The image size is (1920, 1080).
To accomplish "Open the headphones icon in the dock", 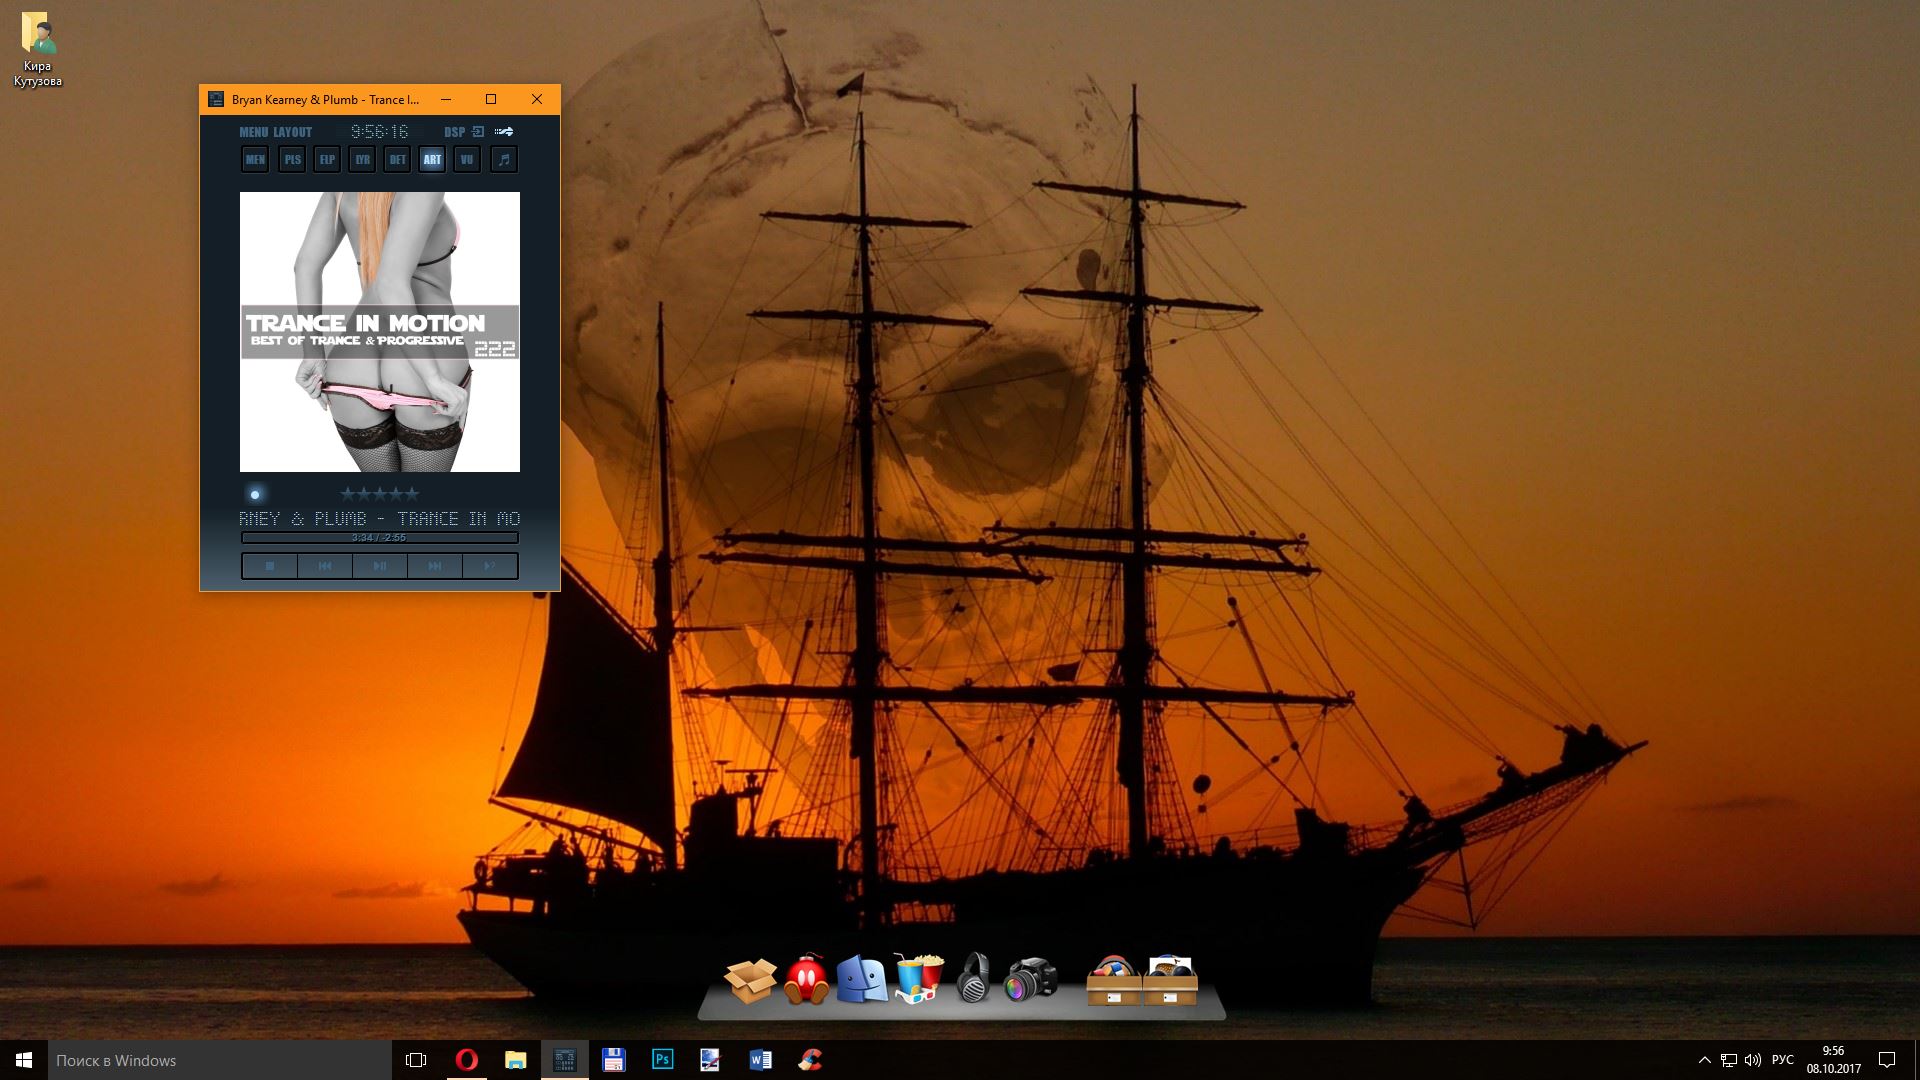I will [x=972, y=978].
